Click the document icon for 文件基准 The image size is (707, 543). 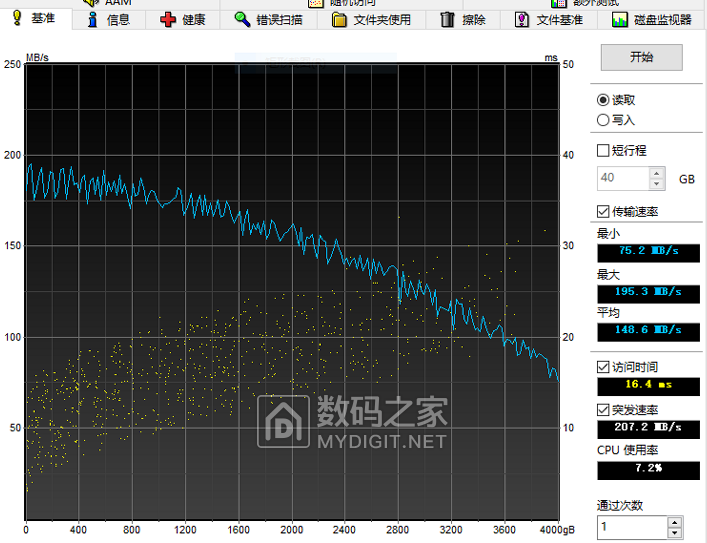point(522,19)
